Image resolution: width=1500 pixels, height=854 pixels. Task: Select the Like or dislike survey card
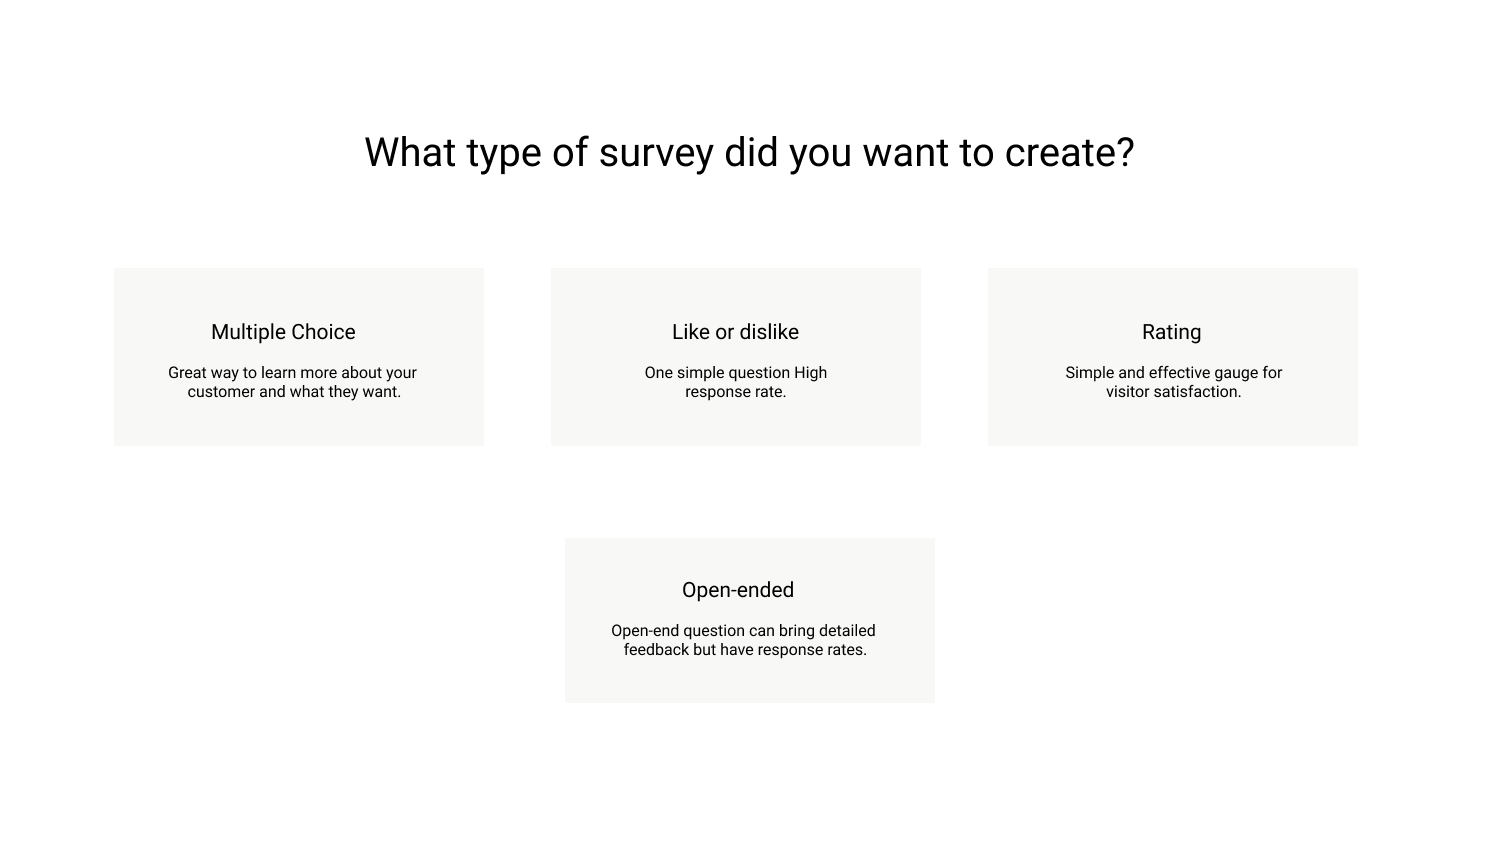pos(736,357)
